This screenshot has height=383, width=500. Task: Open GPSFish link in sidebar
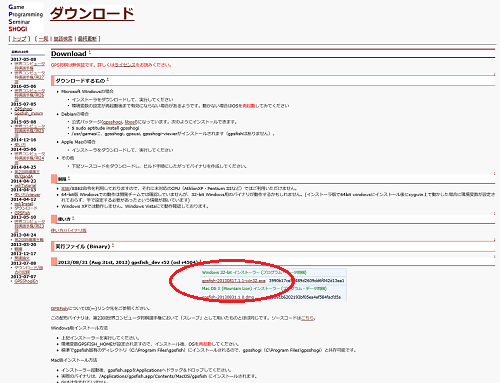click(x=22, y=213)
